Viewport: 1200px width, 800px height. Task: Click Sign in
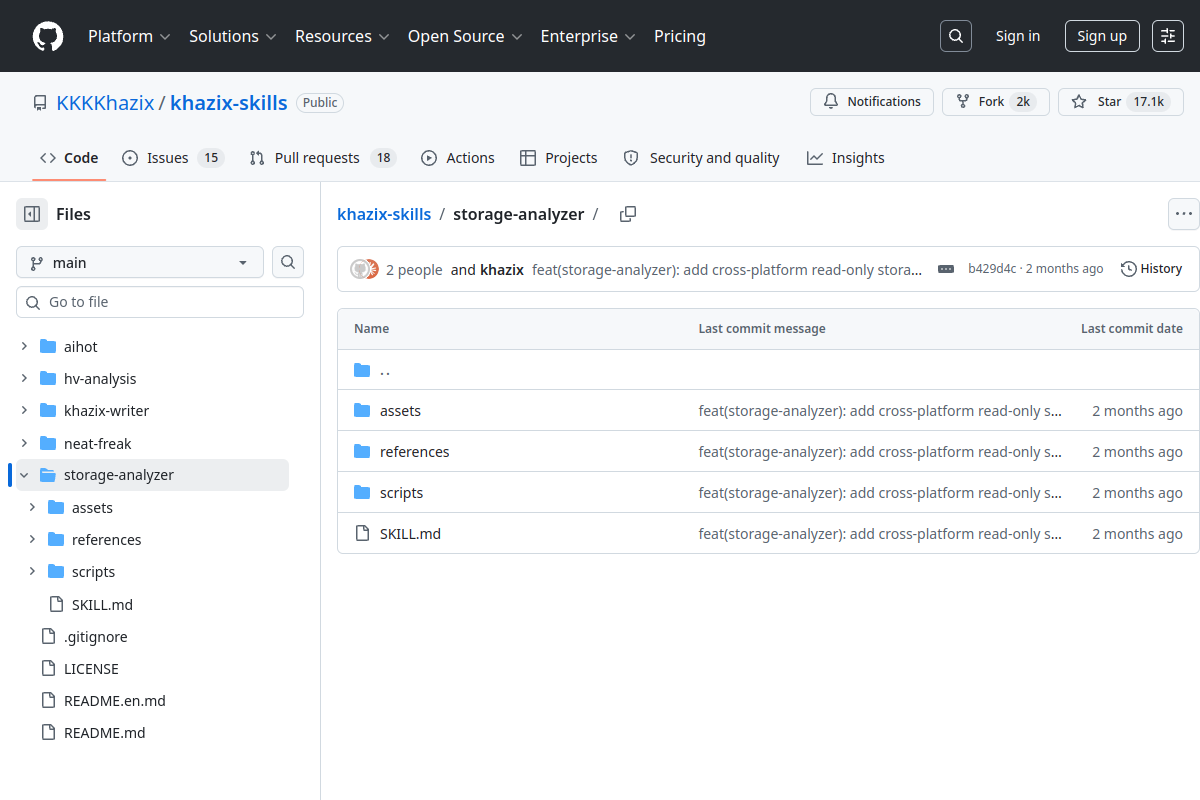[1018, 36]
